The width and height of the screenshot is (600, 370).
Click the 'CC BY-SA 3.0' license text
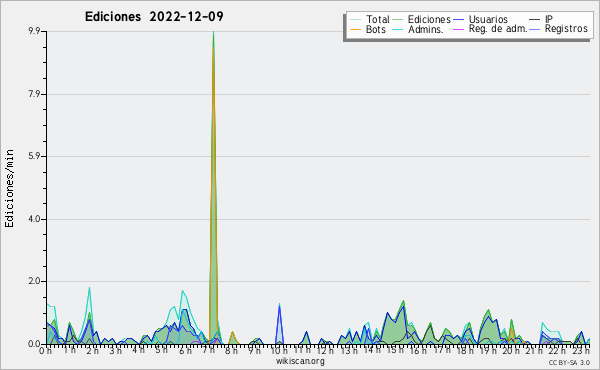pos(569,362)
